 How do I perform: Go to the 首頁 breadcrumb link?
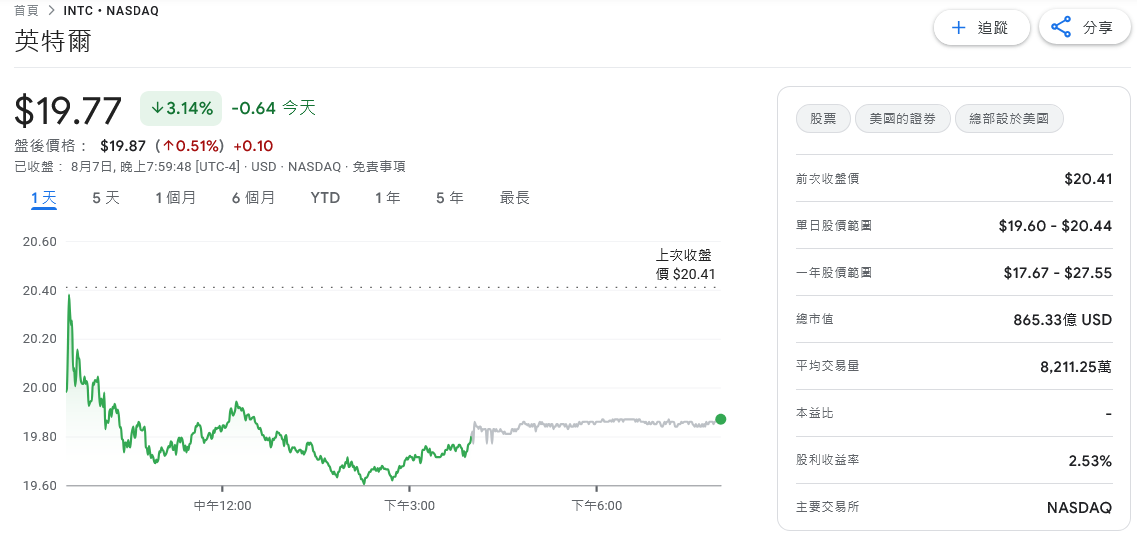click(27, 11)
